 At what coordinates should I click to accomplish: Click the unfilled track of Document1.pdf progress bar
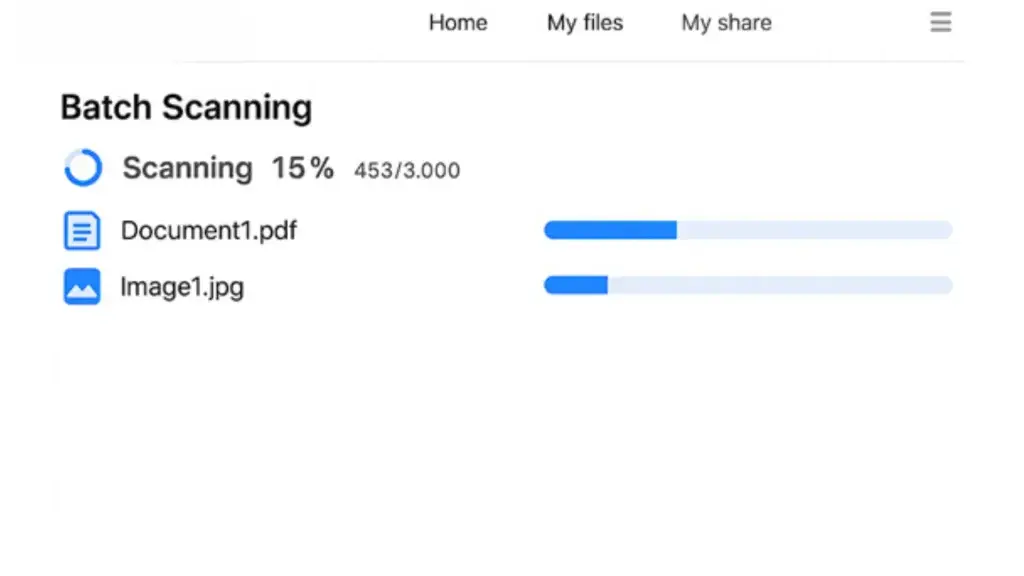click(x=814, y=231)
